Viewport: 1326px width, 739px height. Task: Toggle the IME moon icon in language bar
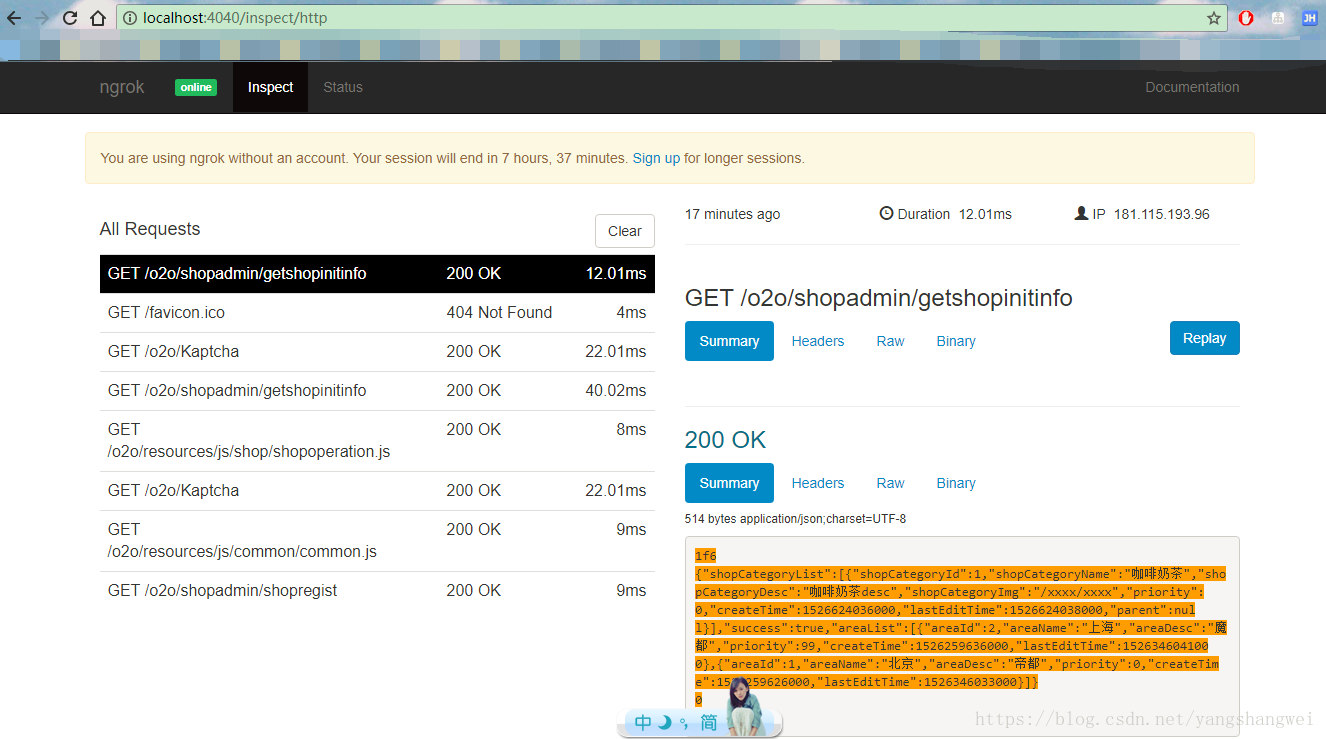click(x=664, y=723)
